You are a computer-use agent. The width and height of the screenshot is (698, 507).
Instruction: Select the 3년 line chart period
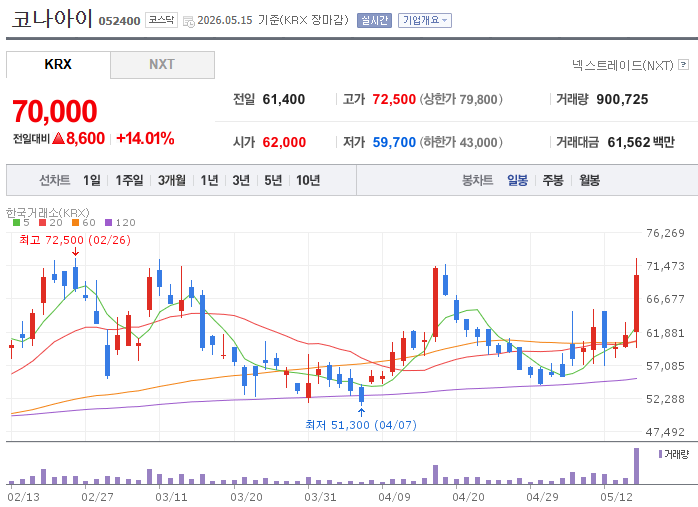pos(241,180)
